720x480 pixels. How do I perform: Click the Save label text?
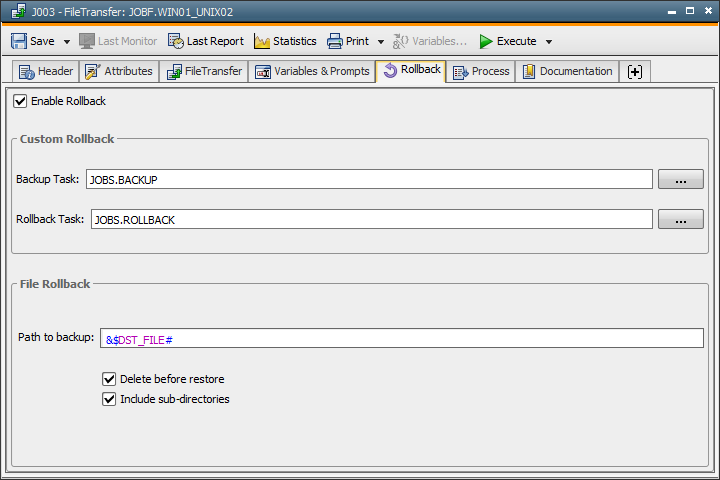coord(42,41)
